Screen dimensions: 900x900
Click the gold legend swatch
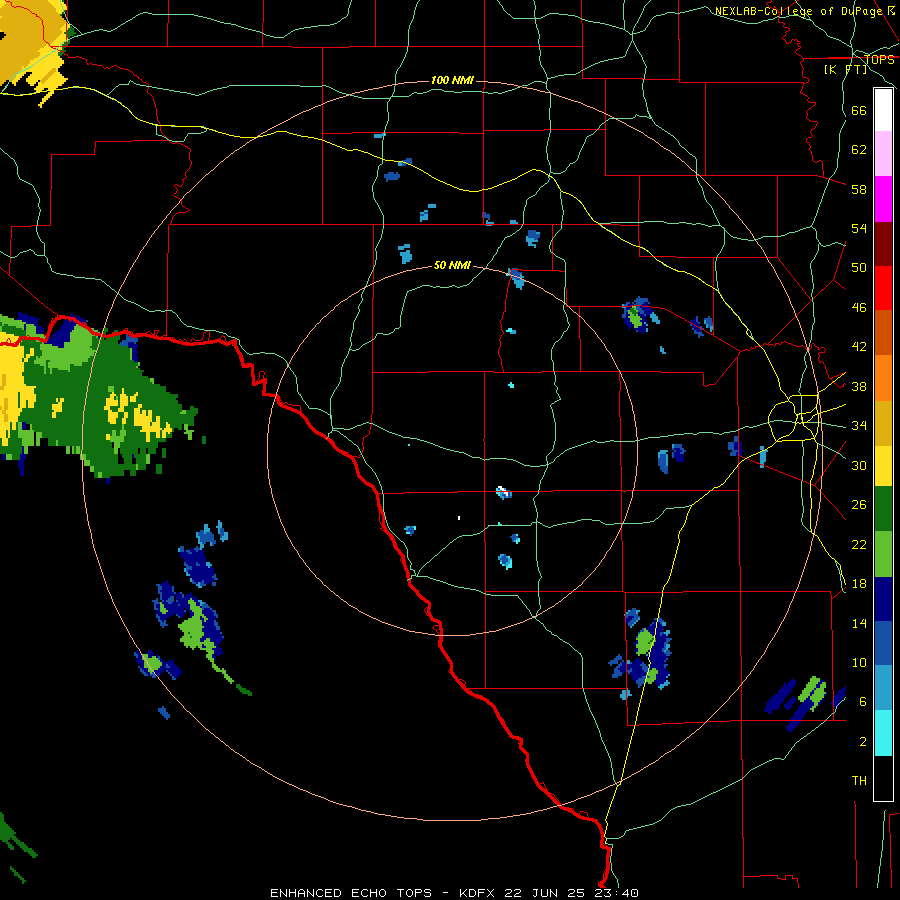[883, 423]
